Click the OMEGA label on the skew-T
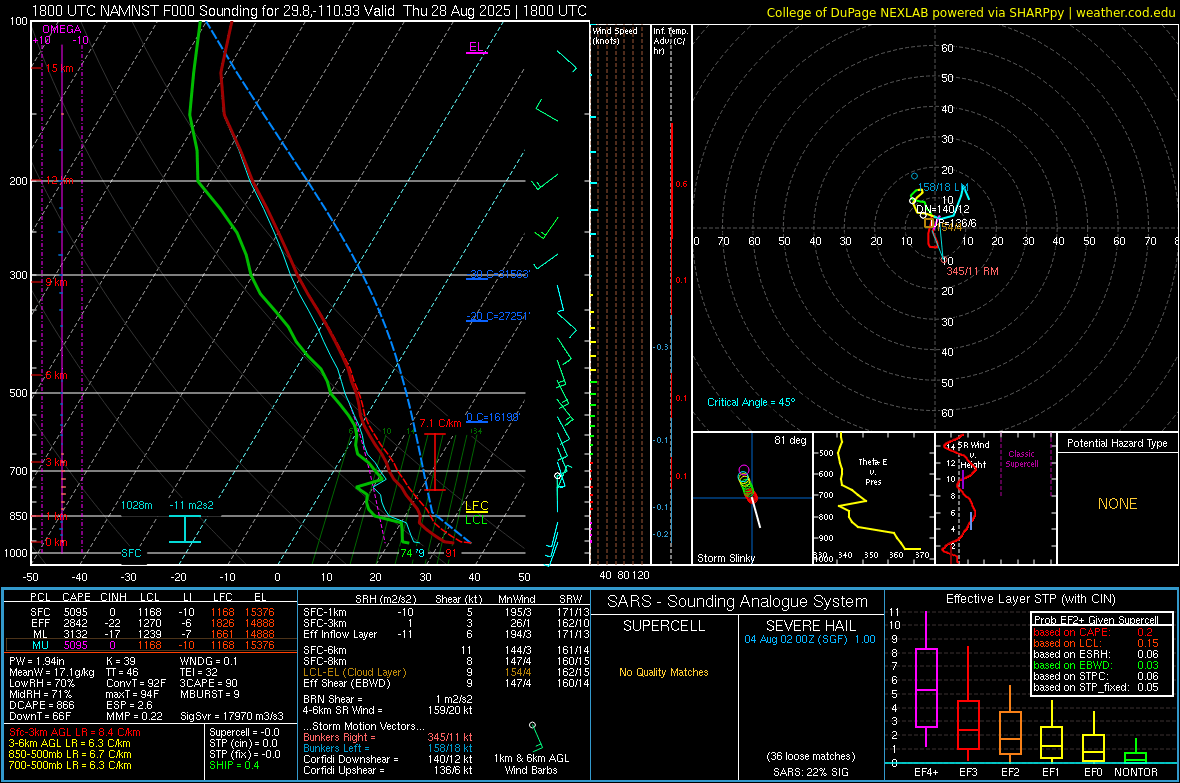This screenshot has width=1180, height=783. 61,29
